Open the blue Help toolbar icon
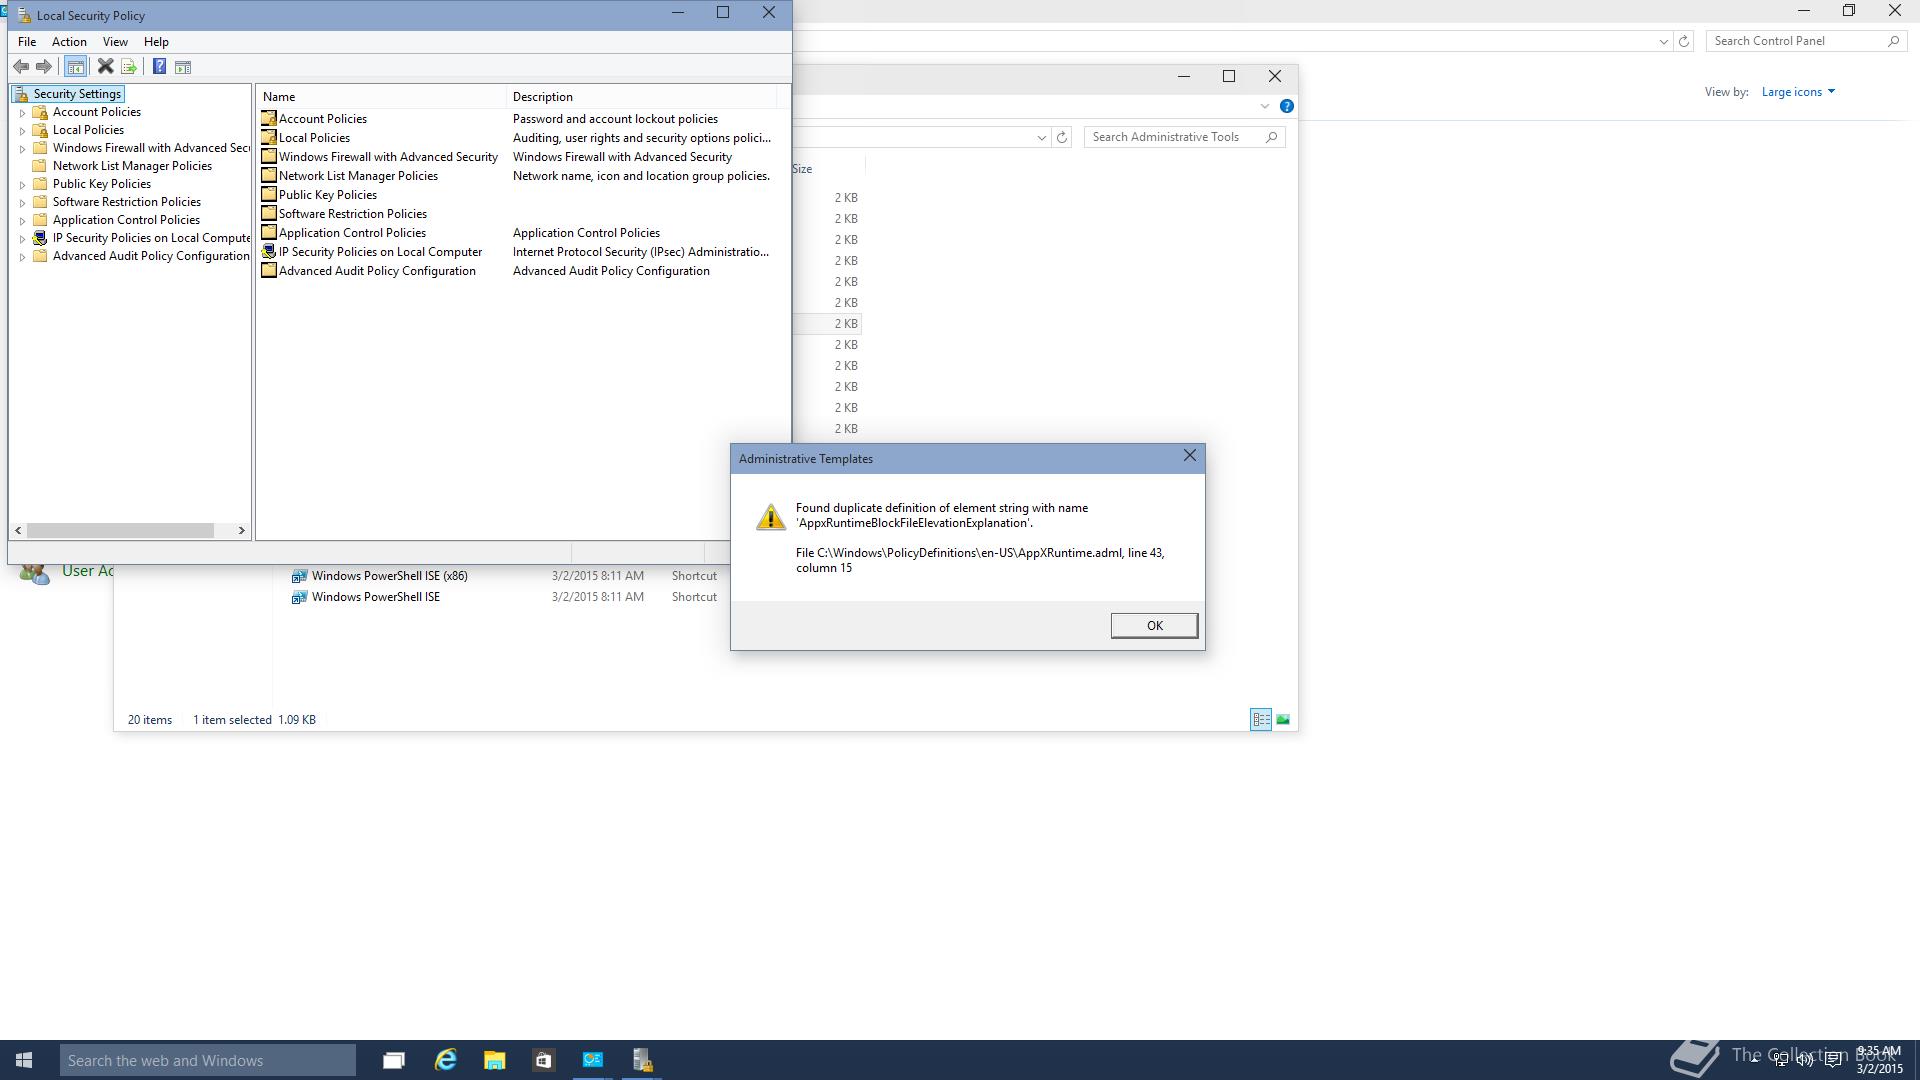This screenshot has width=1920, height=1080. click(159, 67)
